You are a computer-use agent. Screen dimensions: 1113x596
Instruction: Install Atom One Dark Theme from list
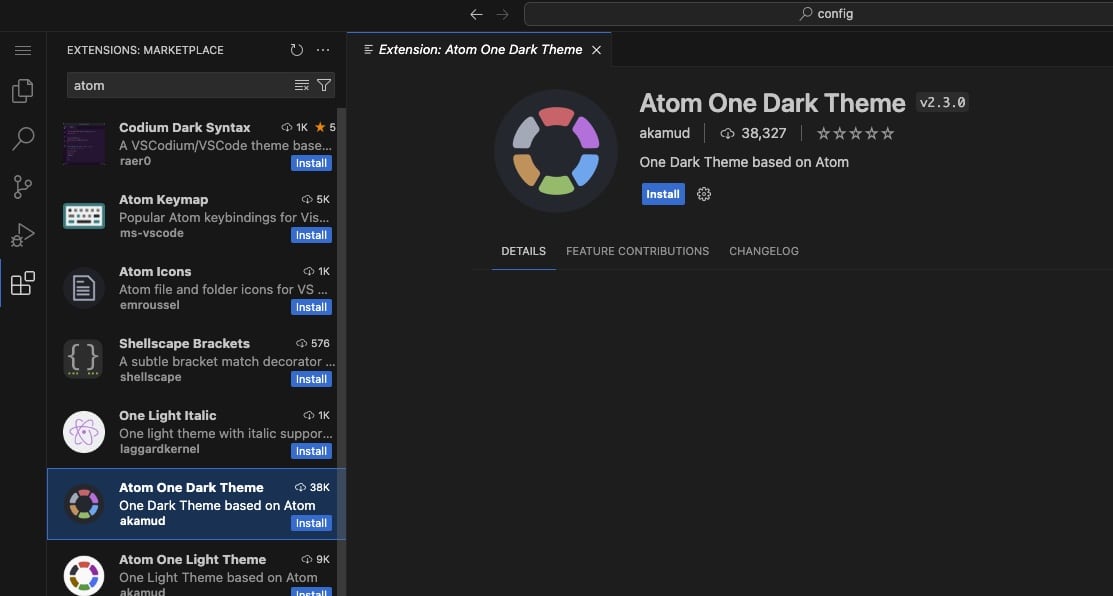click(x=311, y=523)
